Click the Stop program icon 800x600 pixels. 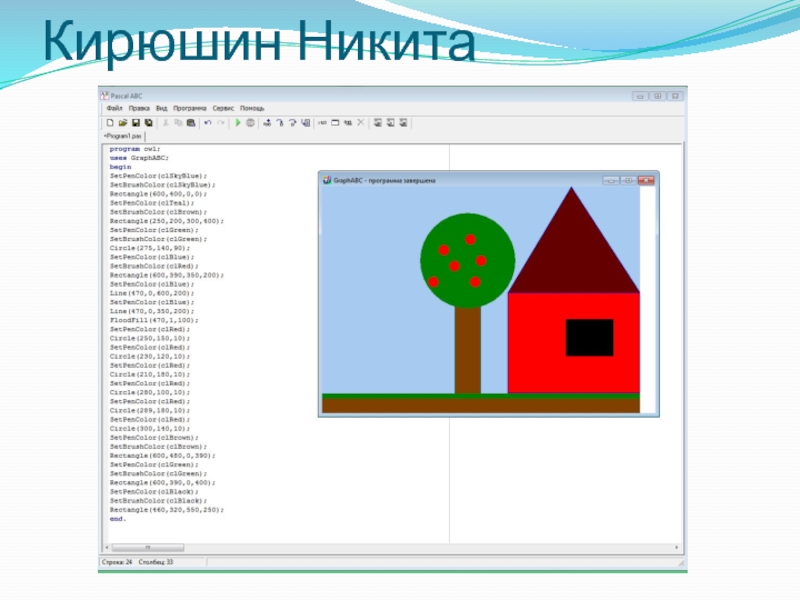(x=250, y=123)
